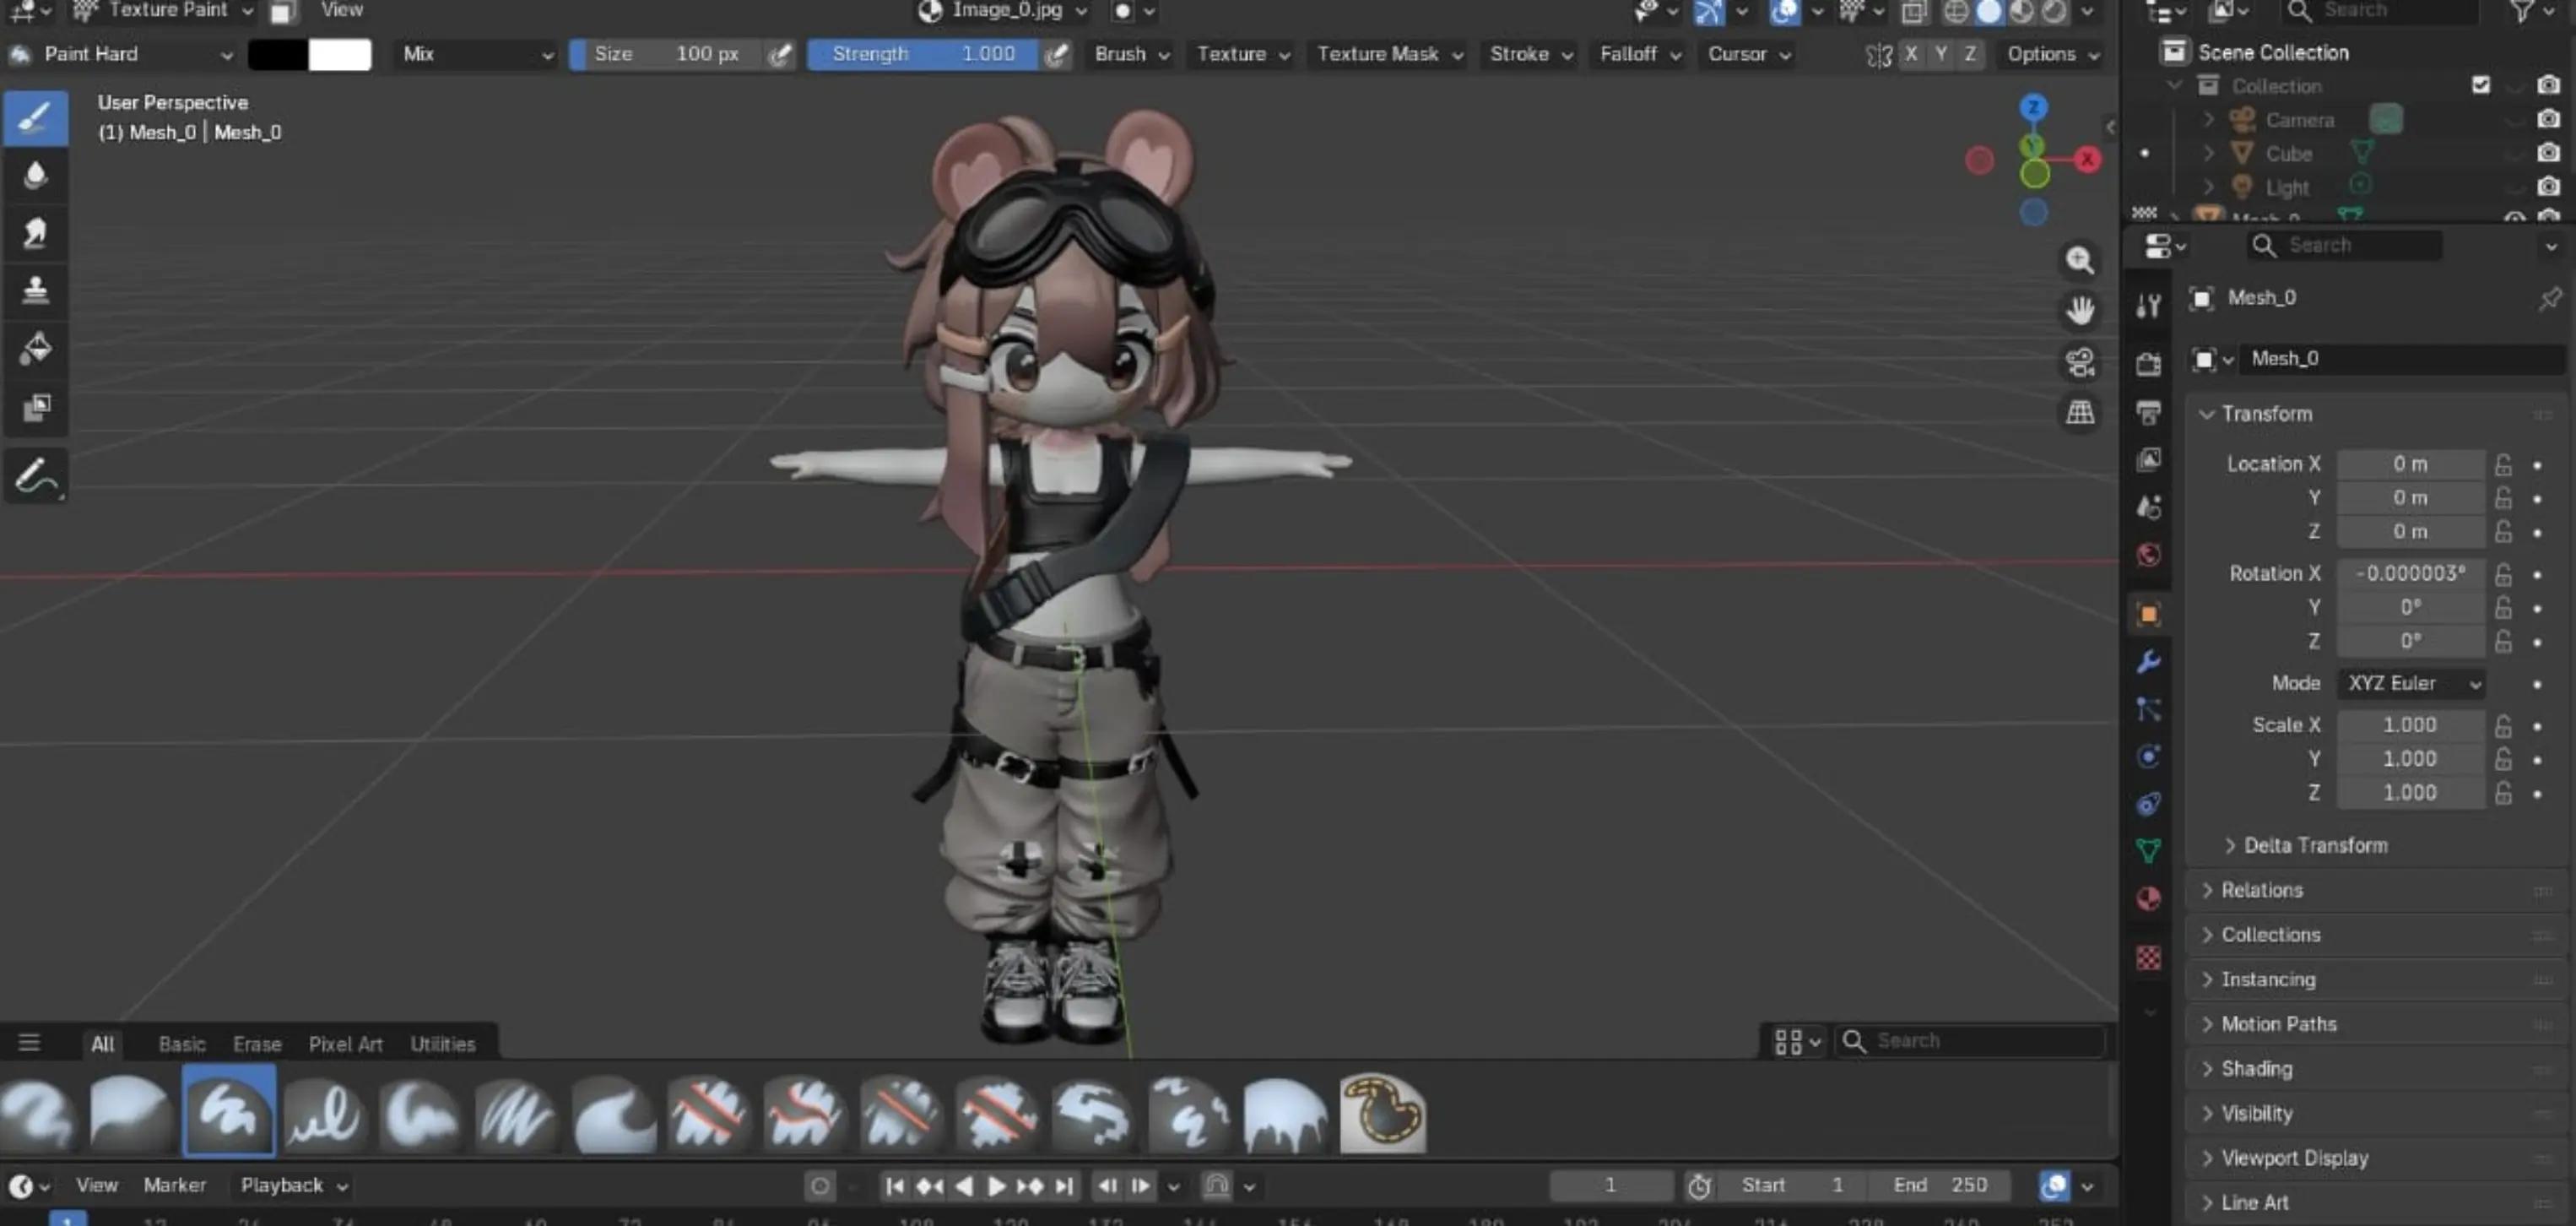Select the Clone stamp tool
The image size is (2576, 1226).
point(36,291)
